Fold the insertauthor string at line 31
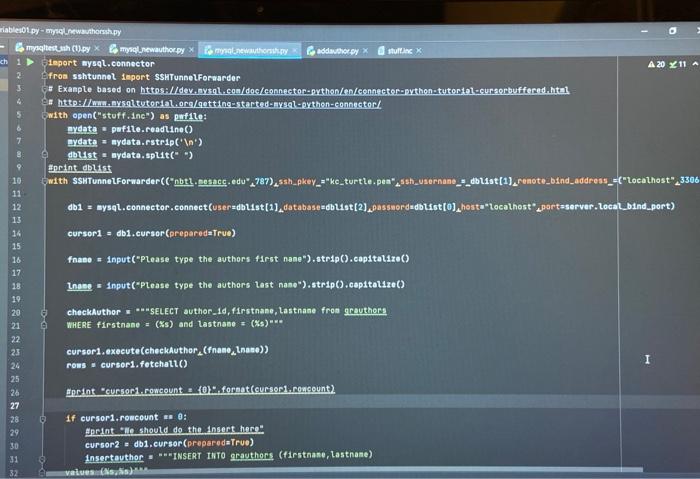The width and height of the screenshot is (700, 479). [x=42, y=458]
